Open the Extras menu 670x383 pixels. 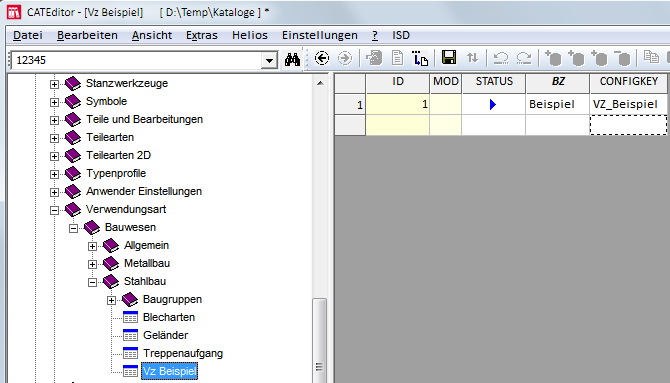coord(202,35)
